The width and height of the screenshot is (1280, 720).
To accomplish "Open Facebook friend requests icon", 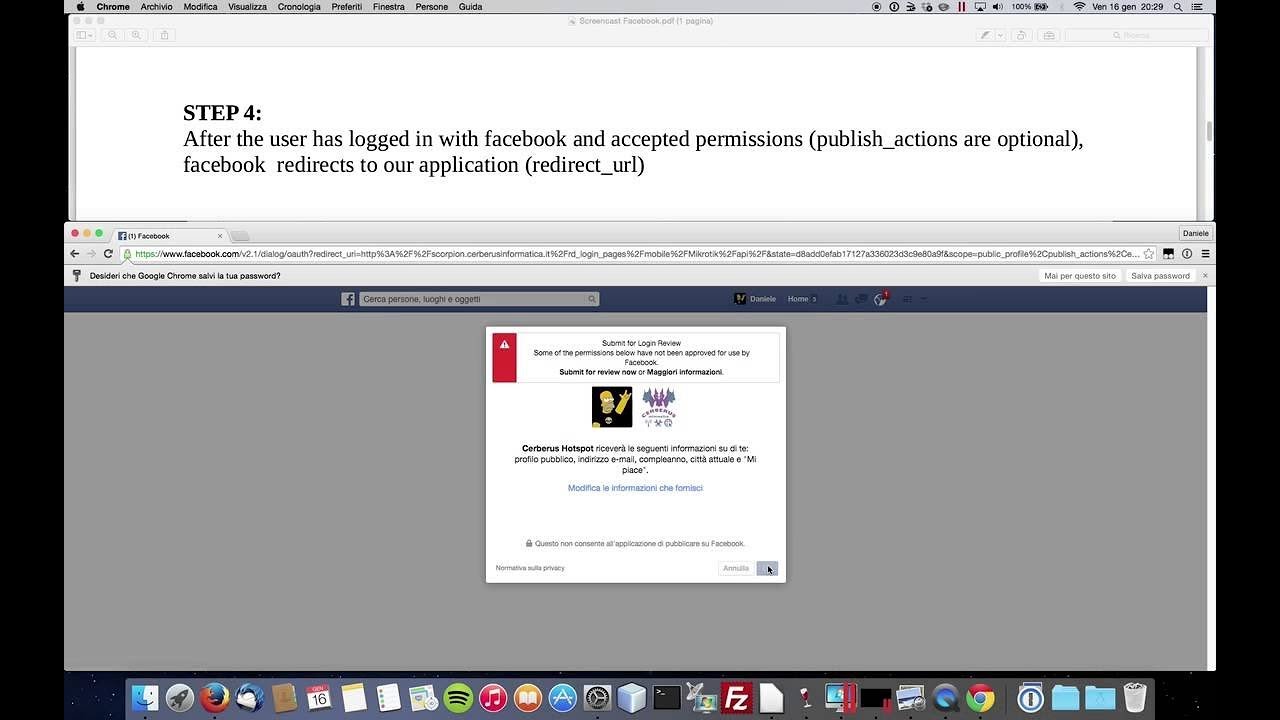I will click(x=842, y=299).
